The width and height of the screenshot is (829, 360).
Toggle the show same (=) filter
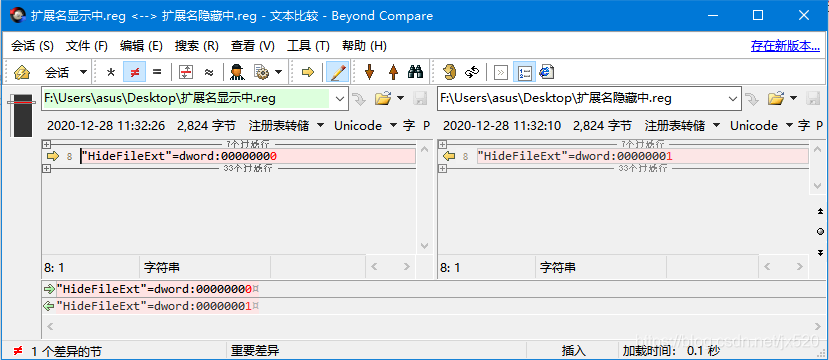[157, 72]
